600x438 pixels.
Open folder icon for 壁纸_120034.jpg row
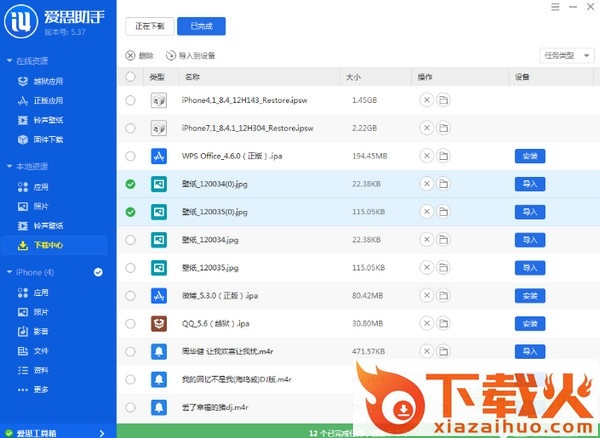point(443,240)
